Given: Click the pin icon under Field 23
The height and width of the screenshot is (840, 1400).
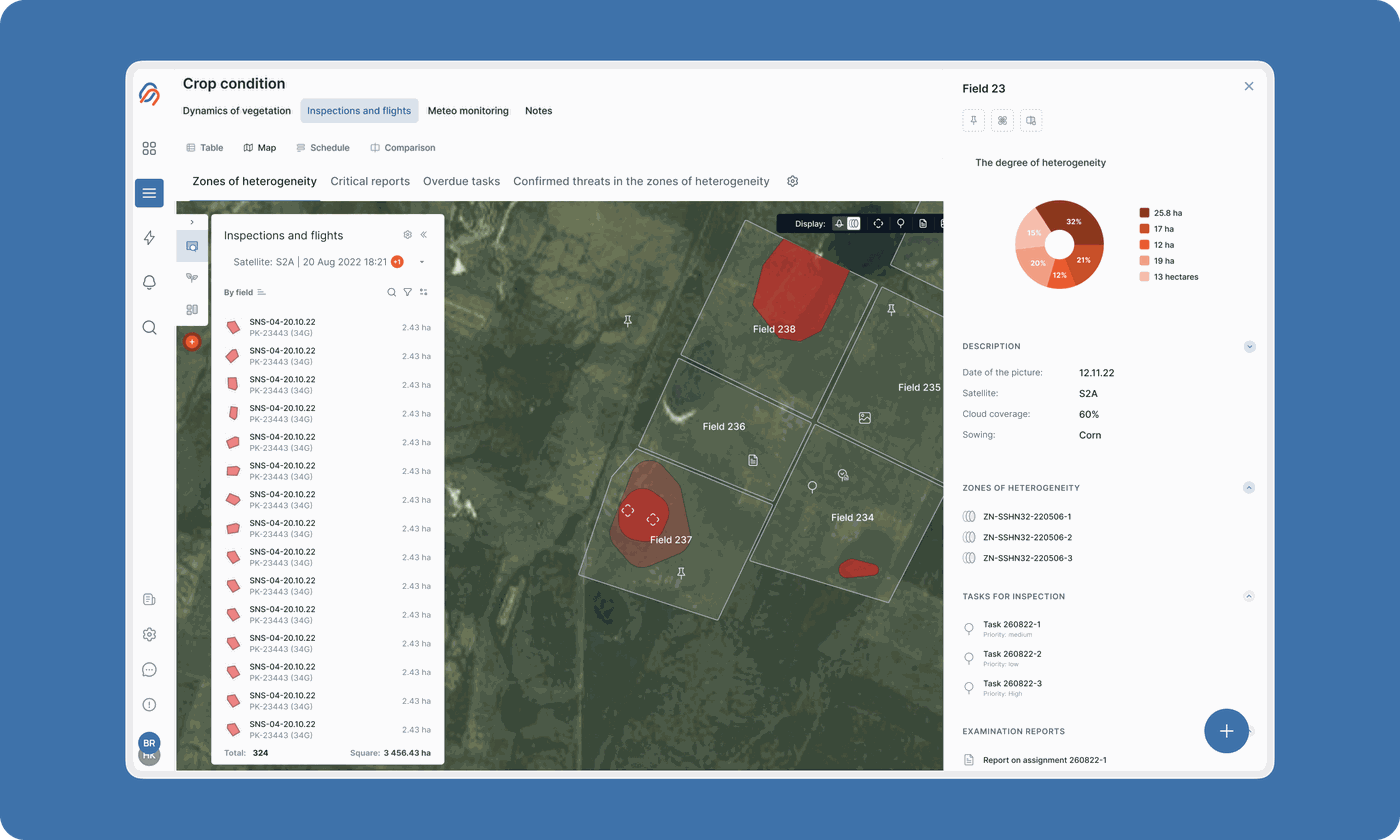Looking at the screenshot, I should 973,121.
